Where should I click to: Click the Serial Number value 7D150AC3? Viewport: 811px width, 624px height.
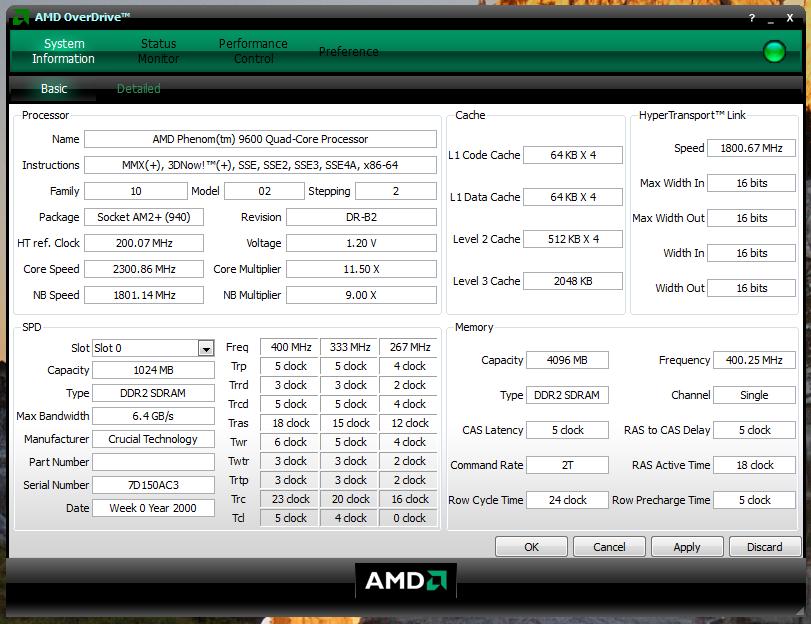(153, 485)
